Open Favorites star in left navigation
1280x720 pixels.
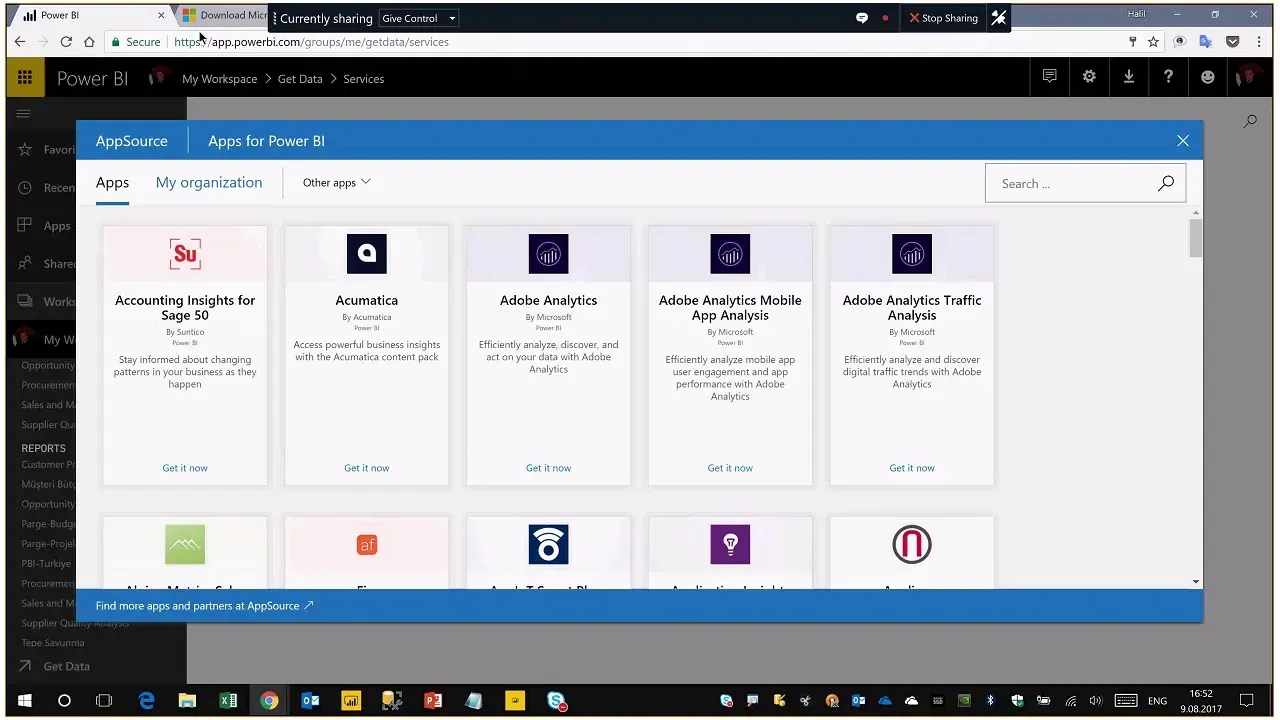(x=25, y=150)
